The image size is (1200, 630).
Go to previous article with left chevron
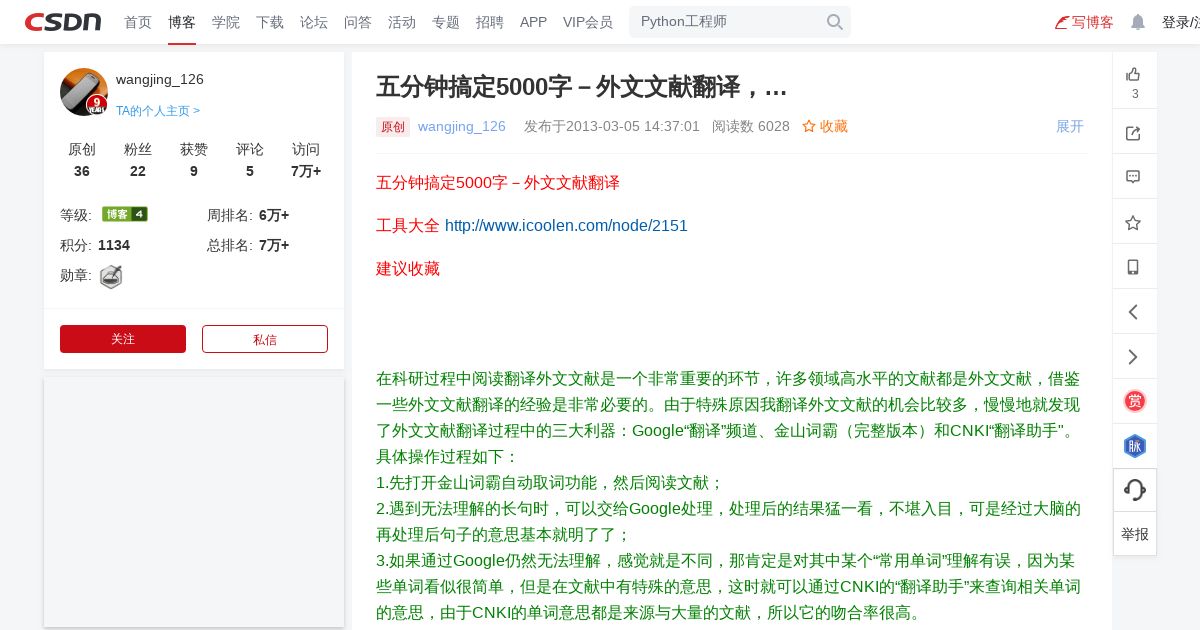point(1133,312)
